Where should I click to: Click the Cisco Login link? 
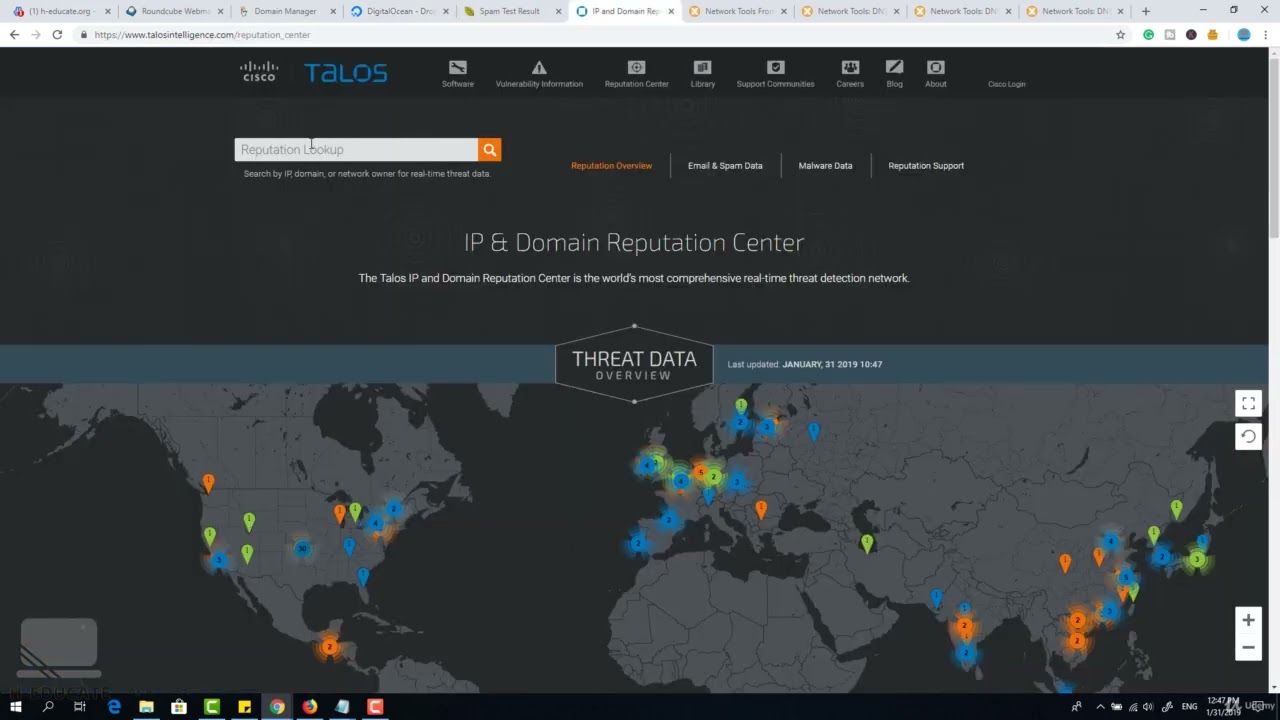pyautogui.click(x=1006, y=84)
